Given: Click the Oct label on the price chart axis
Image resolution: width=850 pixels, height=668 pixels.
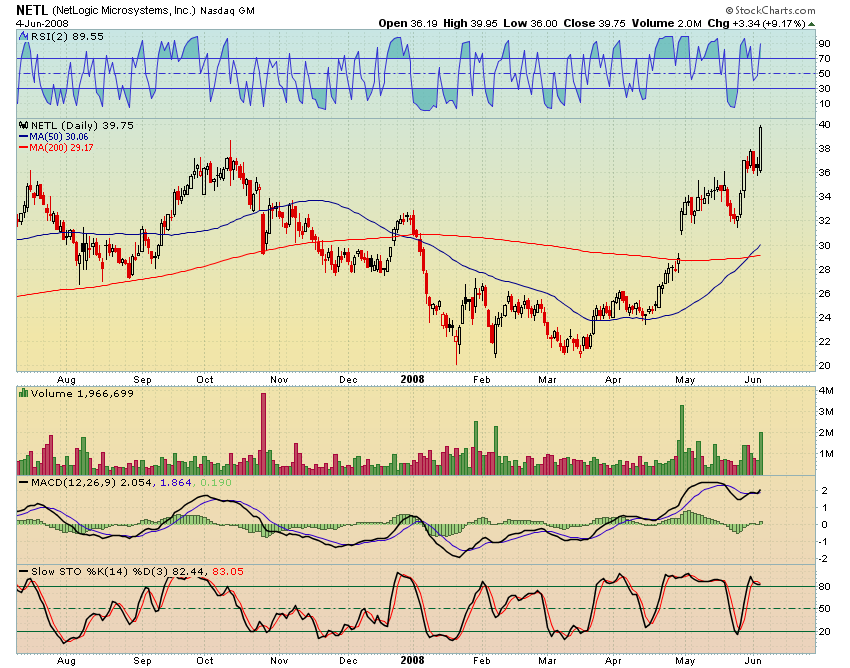Looking at the screenshot, I should point(205,380).
